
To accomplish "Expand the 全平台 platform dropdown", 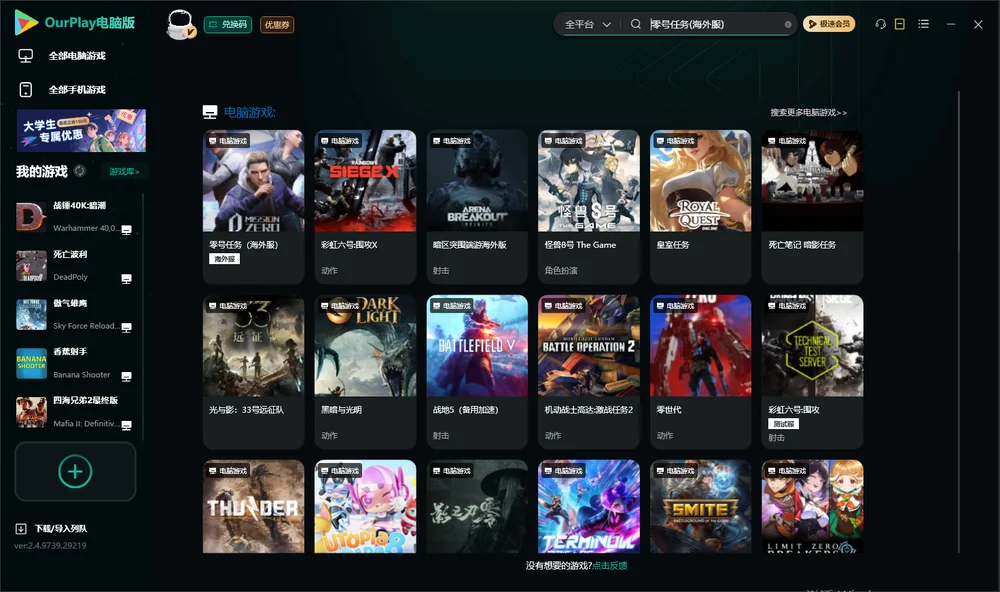I will coord(587,24).
